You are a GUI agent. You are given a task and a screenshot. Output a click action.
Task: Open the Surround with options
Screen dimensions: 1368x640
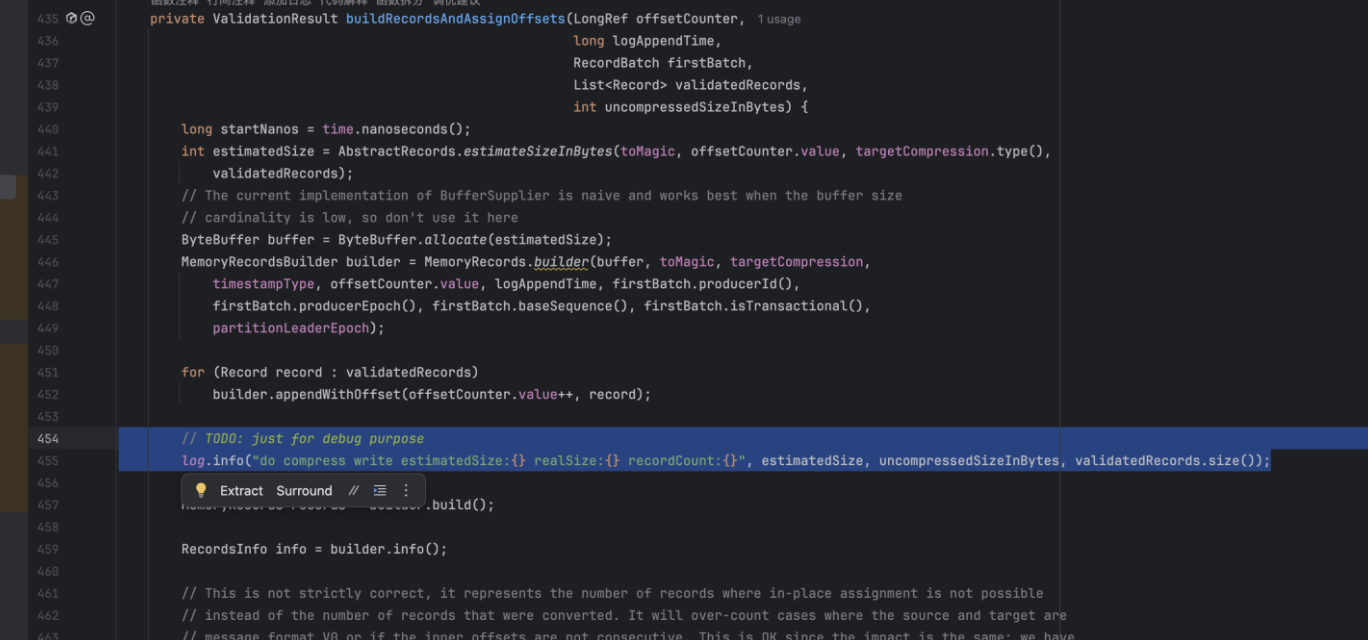click(x=304, y=491)
